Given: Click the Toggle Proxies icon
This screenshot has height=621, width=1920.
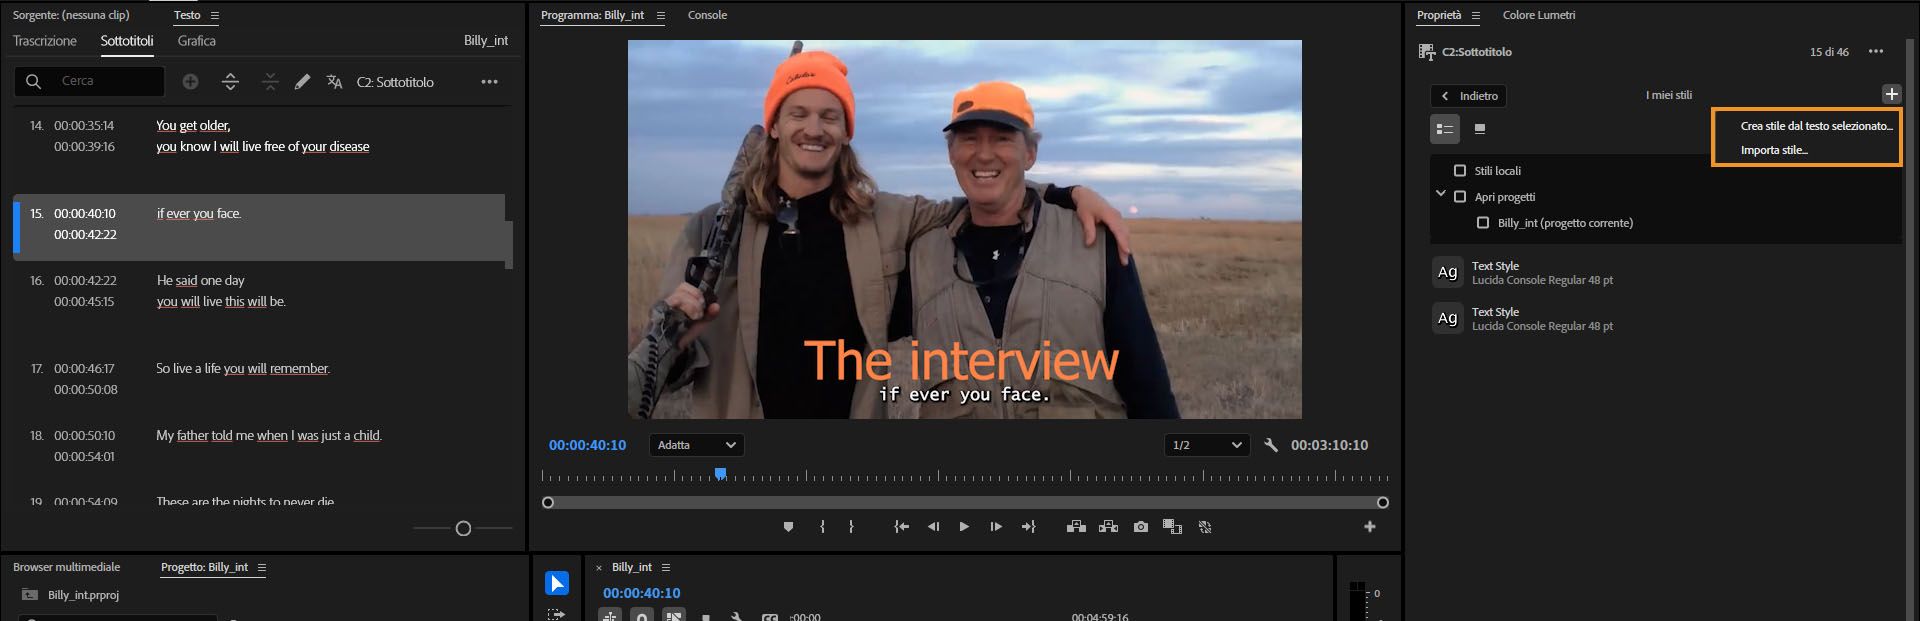Looking at the screenshot, I should (1205, 527).
